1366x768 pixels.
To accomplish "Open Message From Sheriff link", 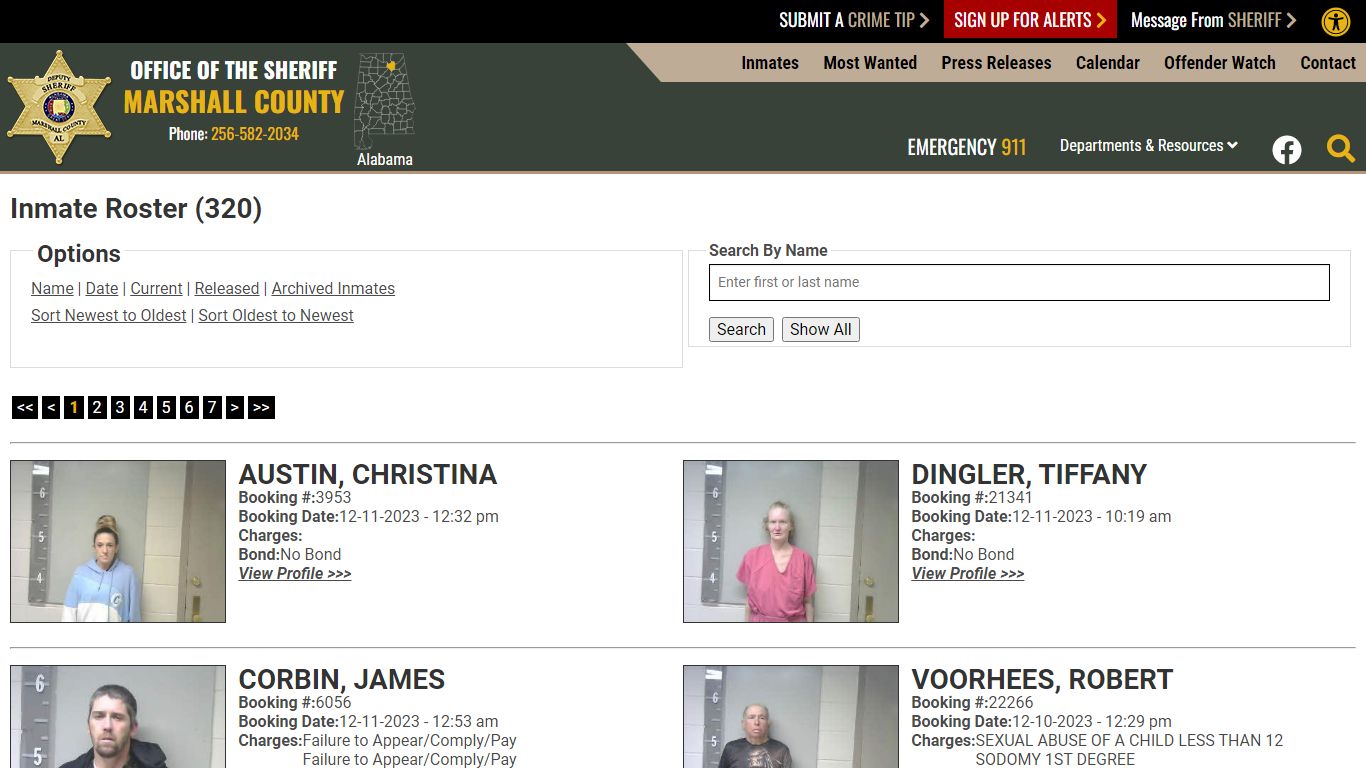I will pyautogui.click(x=1213, y=20).
